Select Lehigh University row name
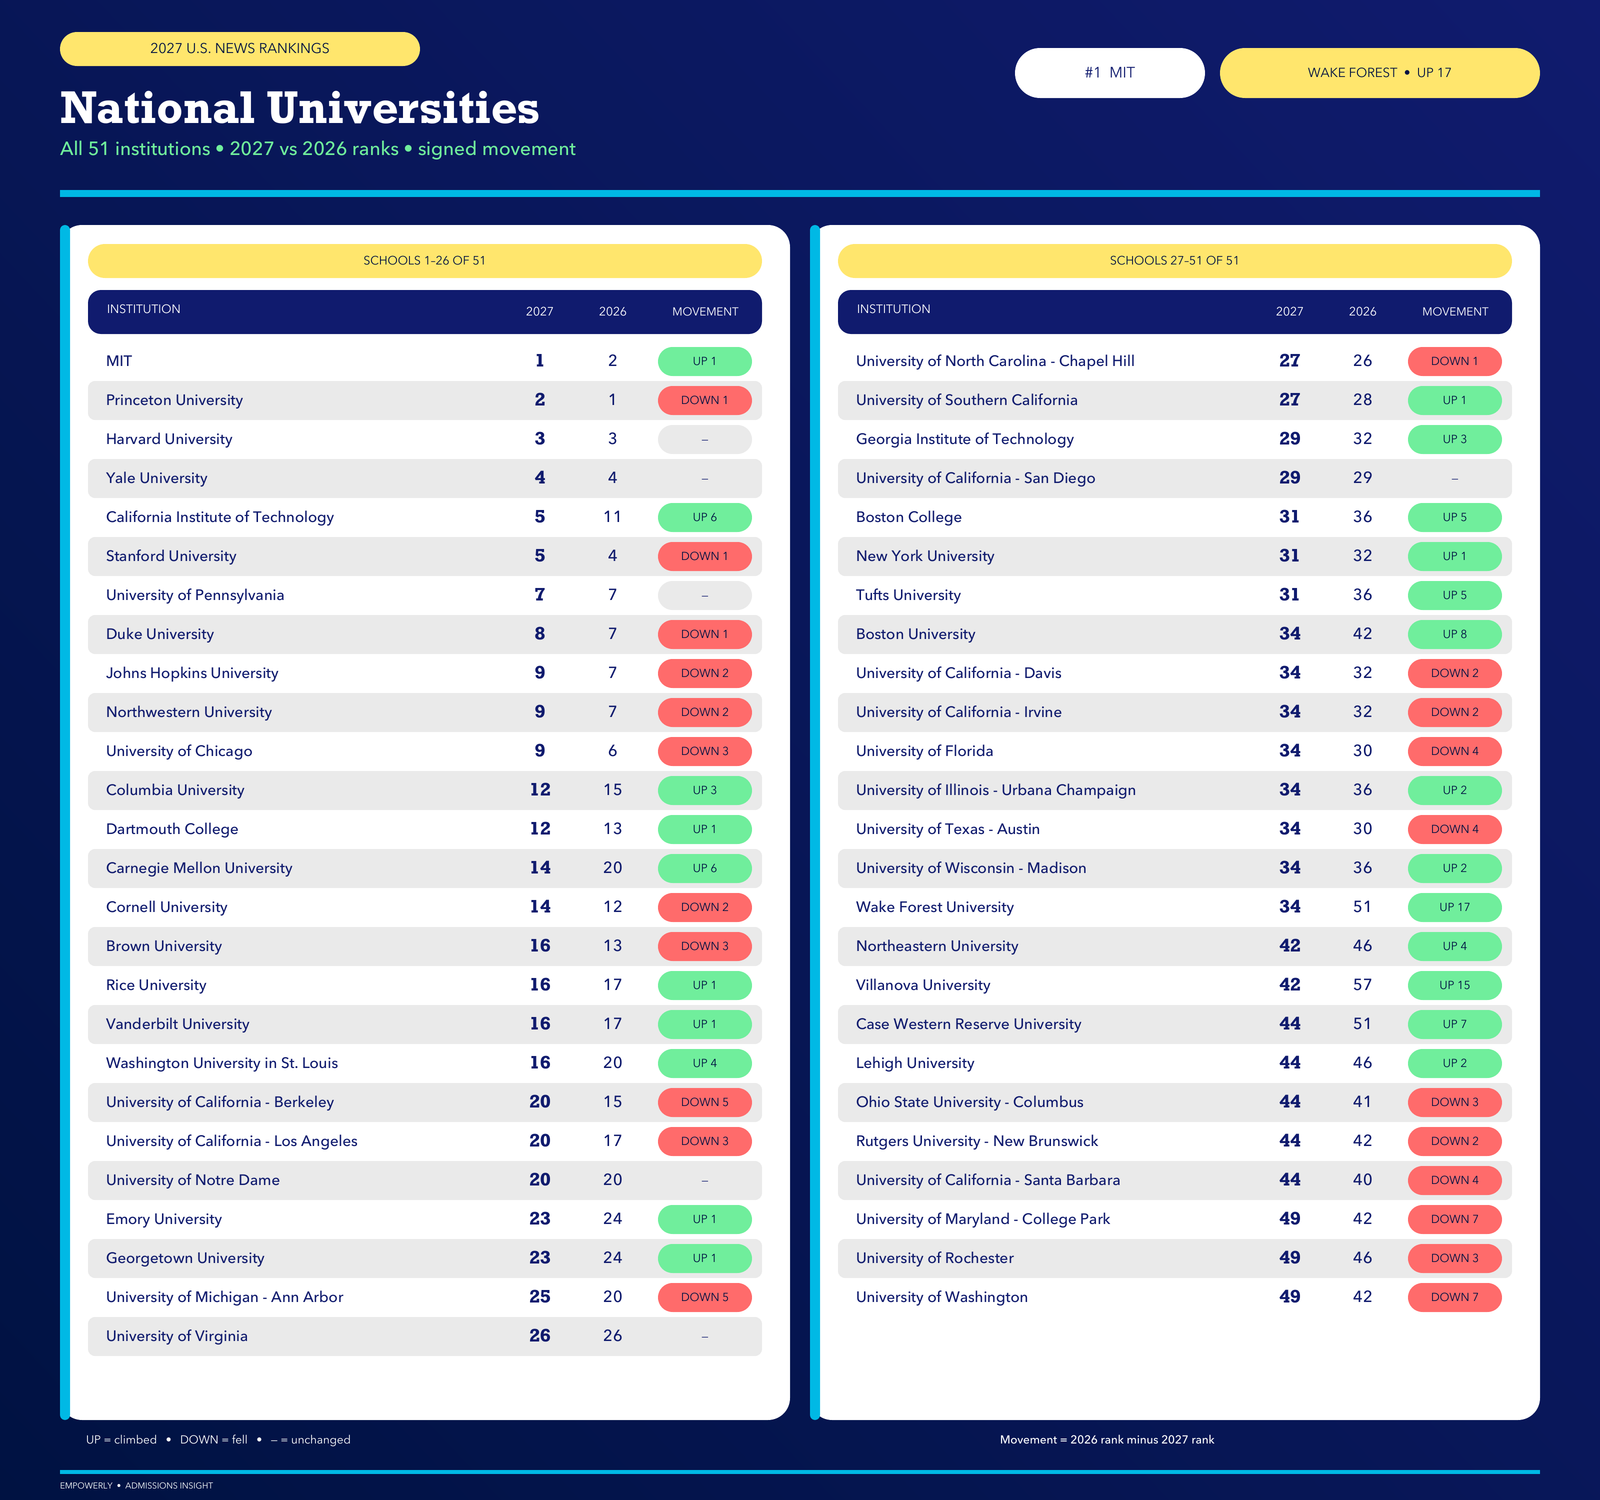The height and width of the screenshot is (1500, 1600). (x=915, y=1063)
